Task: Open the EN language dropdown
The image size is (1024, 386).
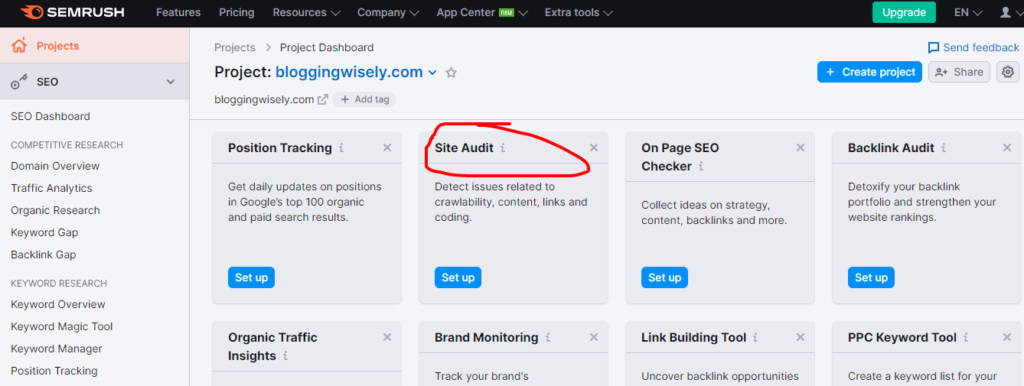Action: tap(968, 12)
